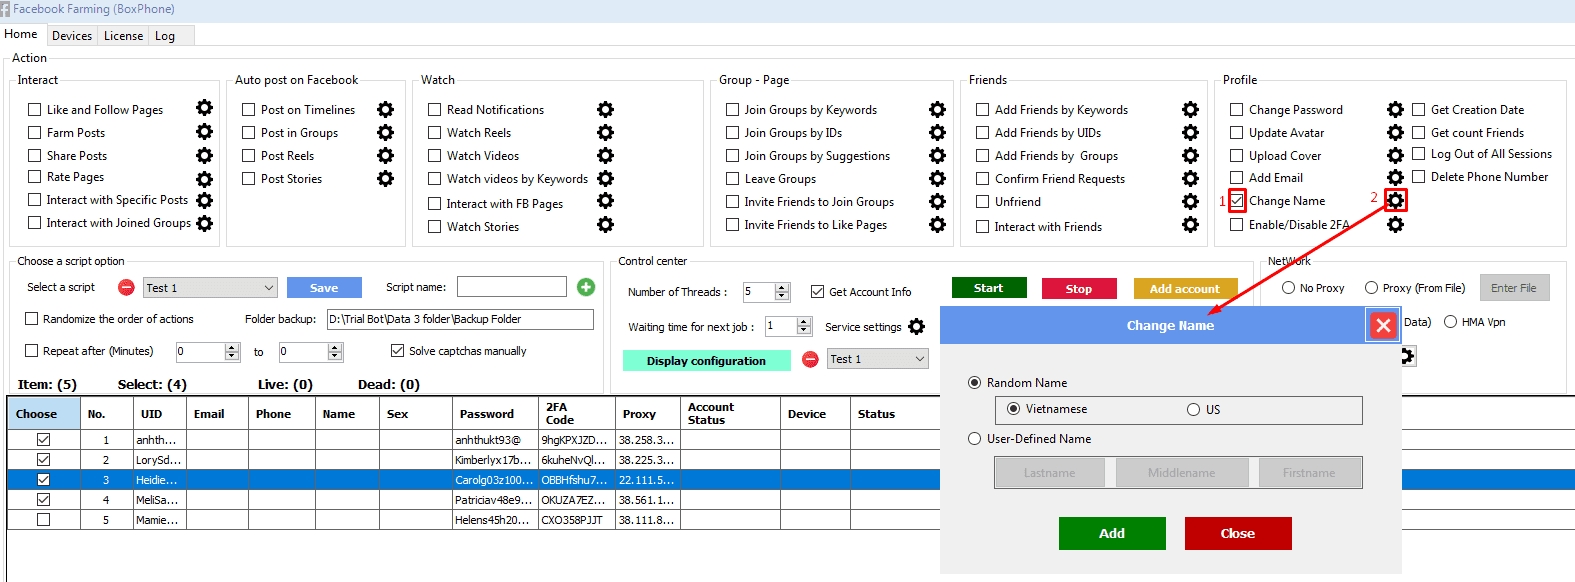Click the Add account button
The image size is (1575, 582).
1185,288
